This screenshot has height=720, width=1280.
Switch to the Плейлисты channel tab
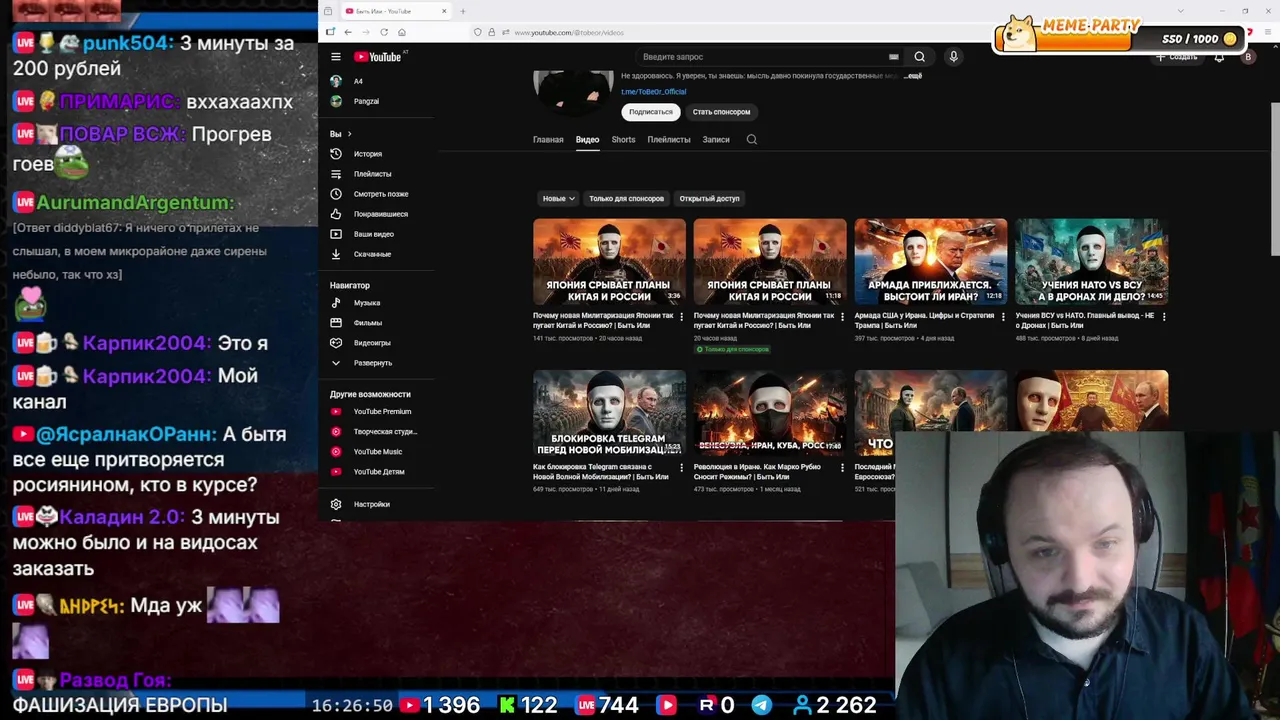pyautogui.click(x=669, y=140)
